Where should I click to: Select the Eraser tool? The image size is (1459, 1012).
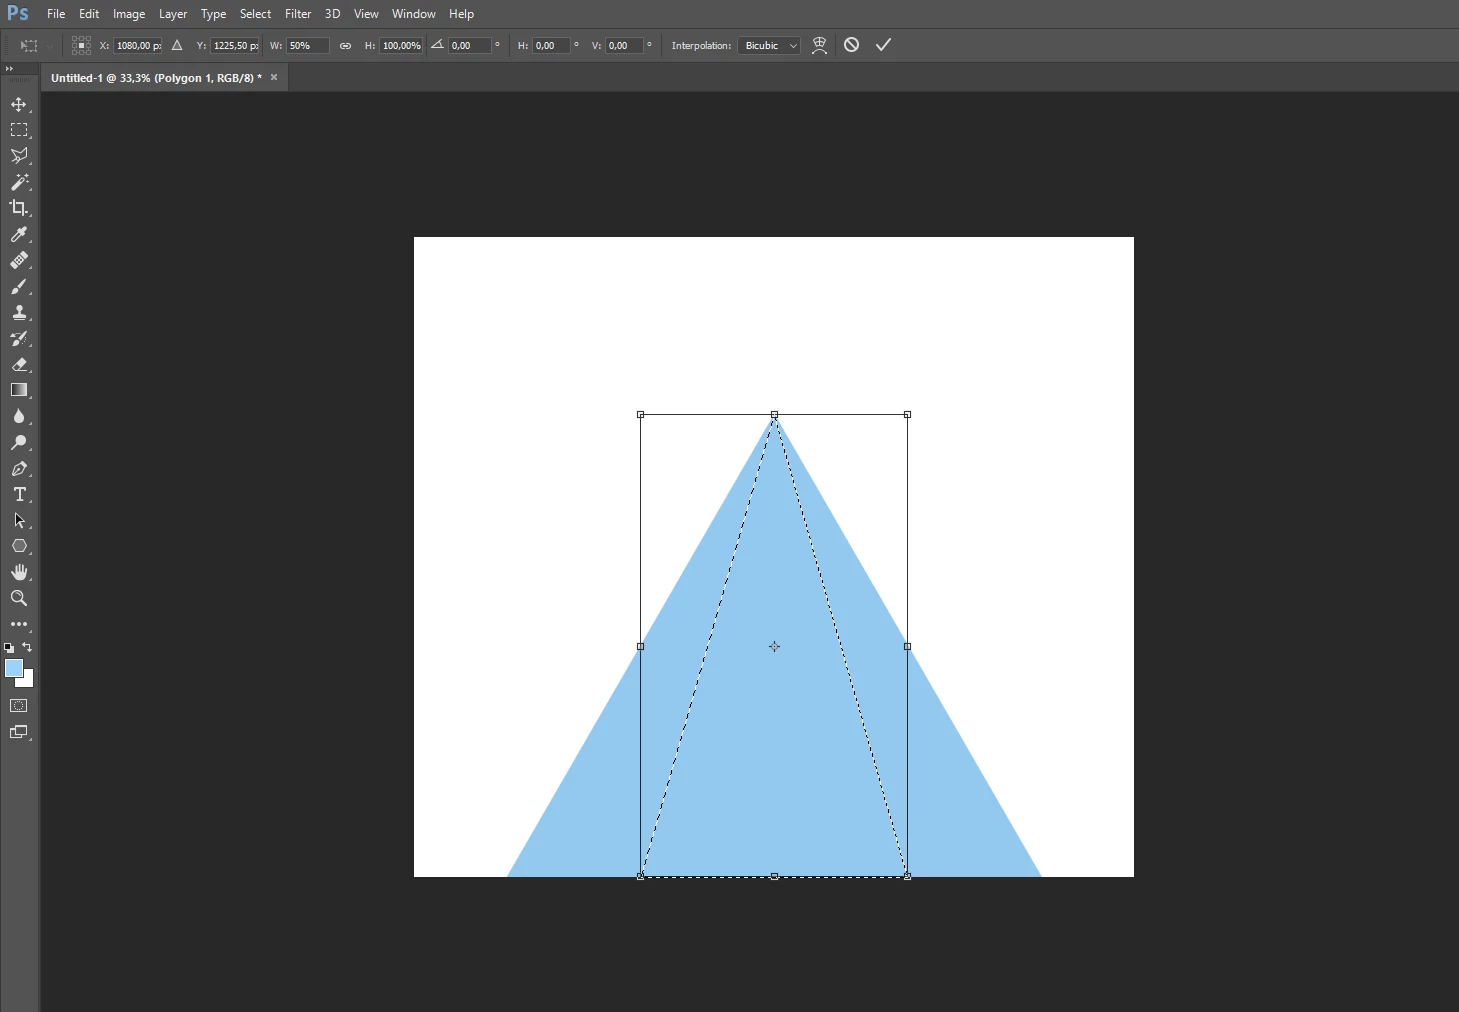[19, 365]
